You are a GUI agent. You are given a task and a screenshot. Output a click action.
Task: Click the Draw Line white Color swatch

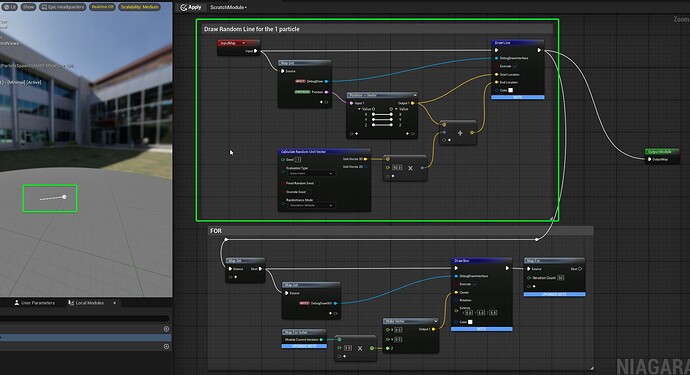click(510, 90)
